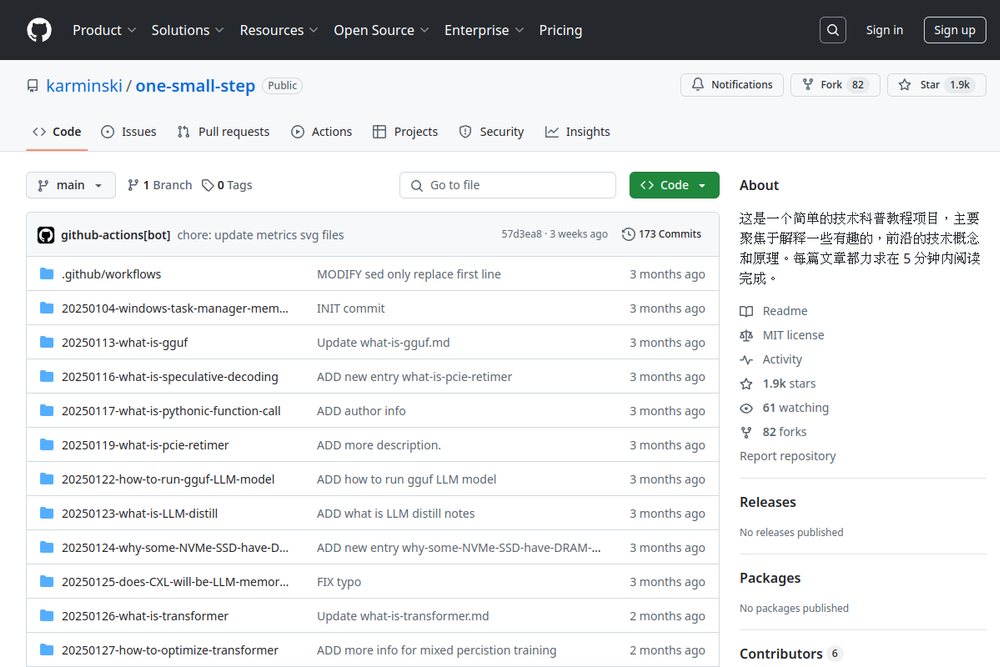This screenshot has height=667, width=1000.
Task: Open commit message chore: update metrics svg files
Action: pos(260,235)
